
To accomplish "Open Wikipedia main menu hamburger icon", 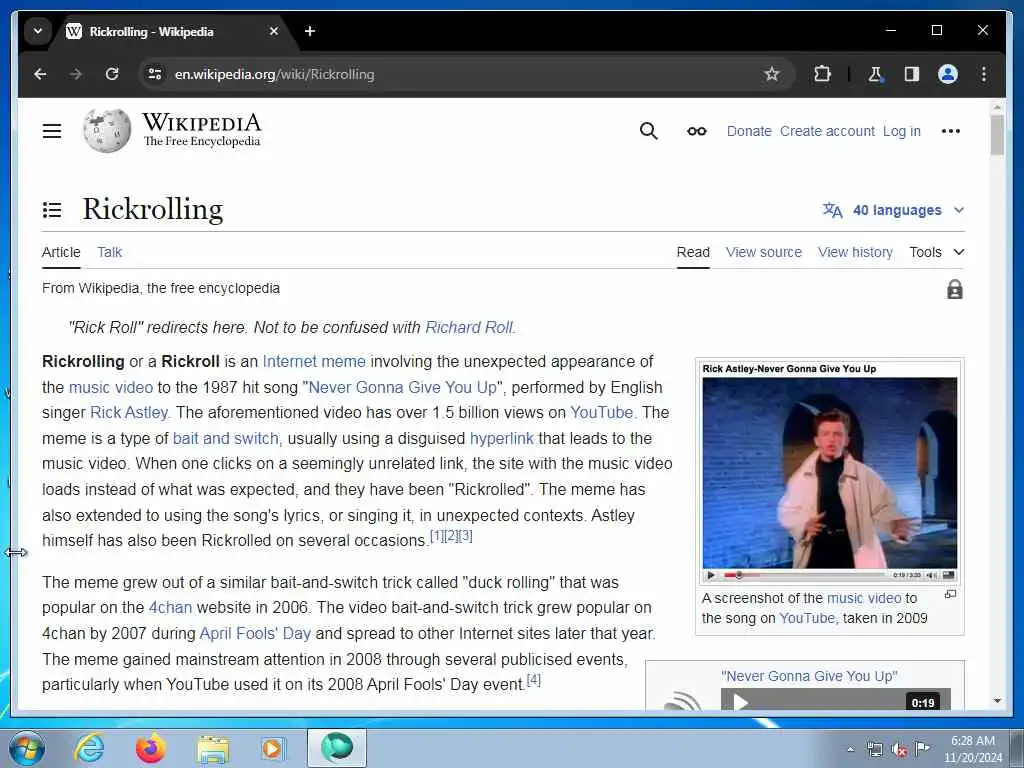I will (52, 131).
